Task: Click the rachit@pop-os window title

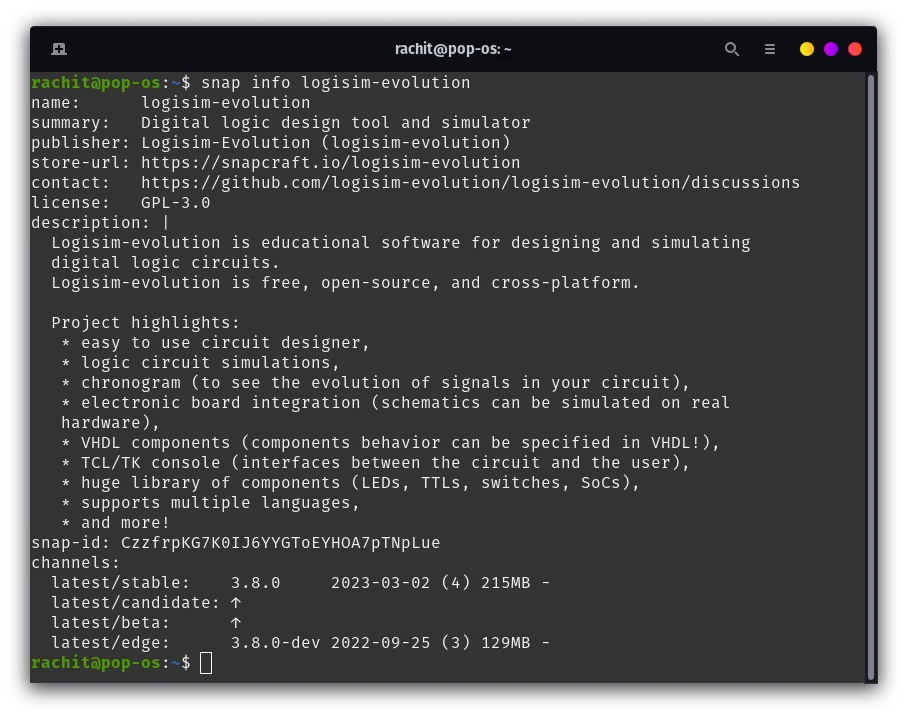Action: click(x=453, y=49)
